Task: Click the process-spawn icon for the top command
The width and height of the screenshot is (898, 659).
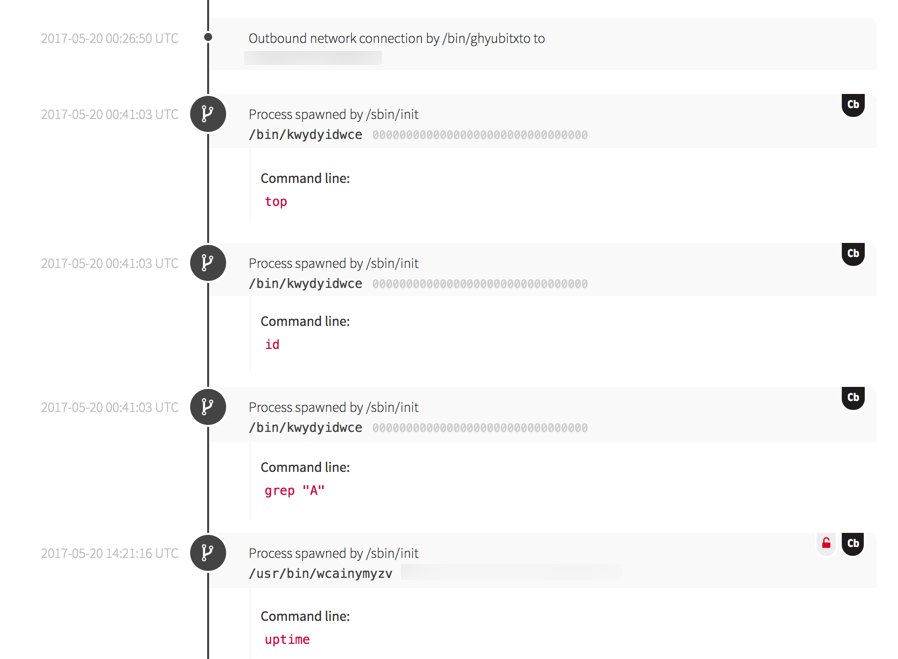Action: coord(208,114)
